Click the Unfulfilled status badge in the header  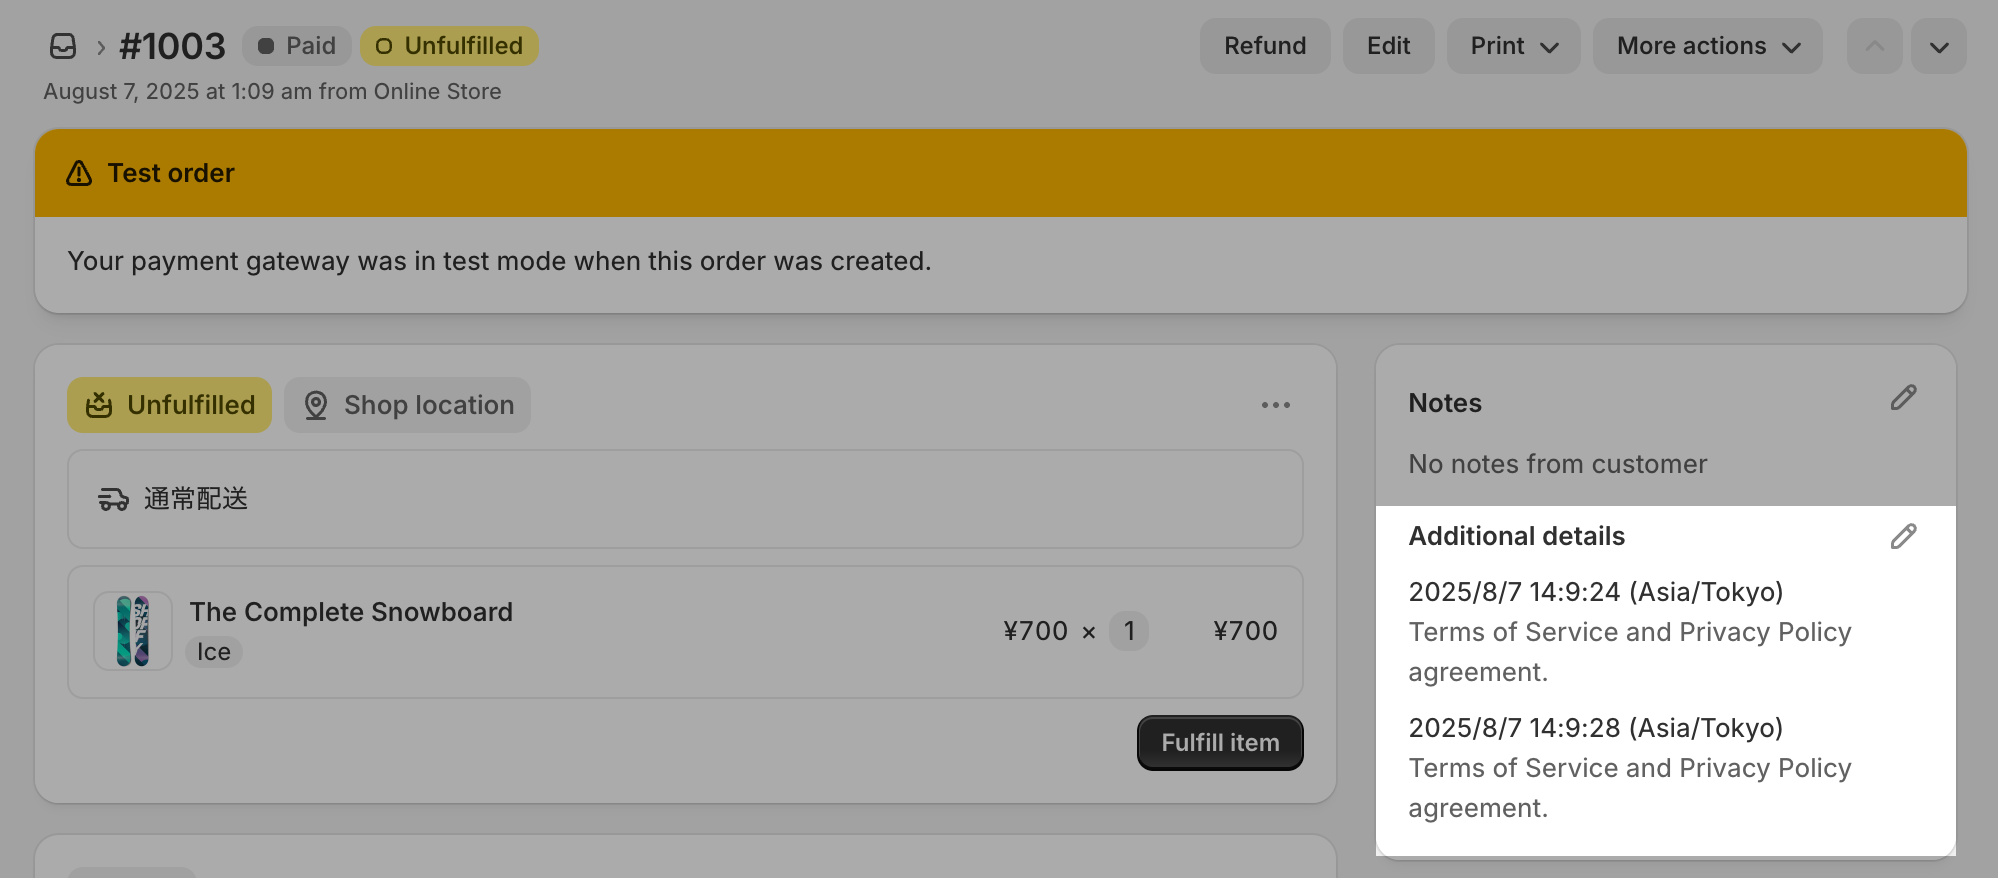coord(449,46)
